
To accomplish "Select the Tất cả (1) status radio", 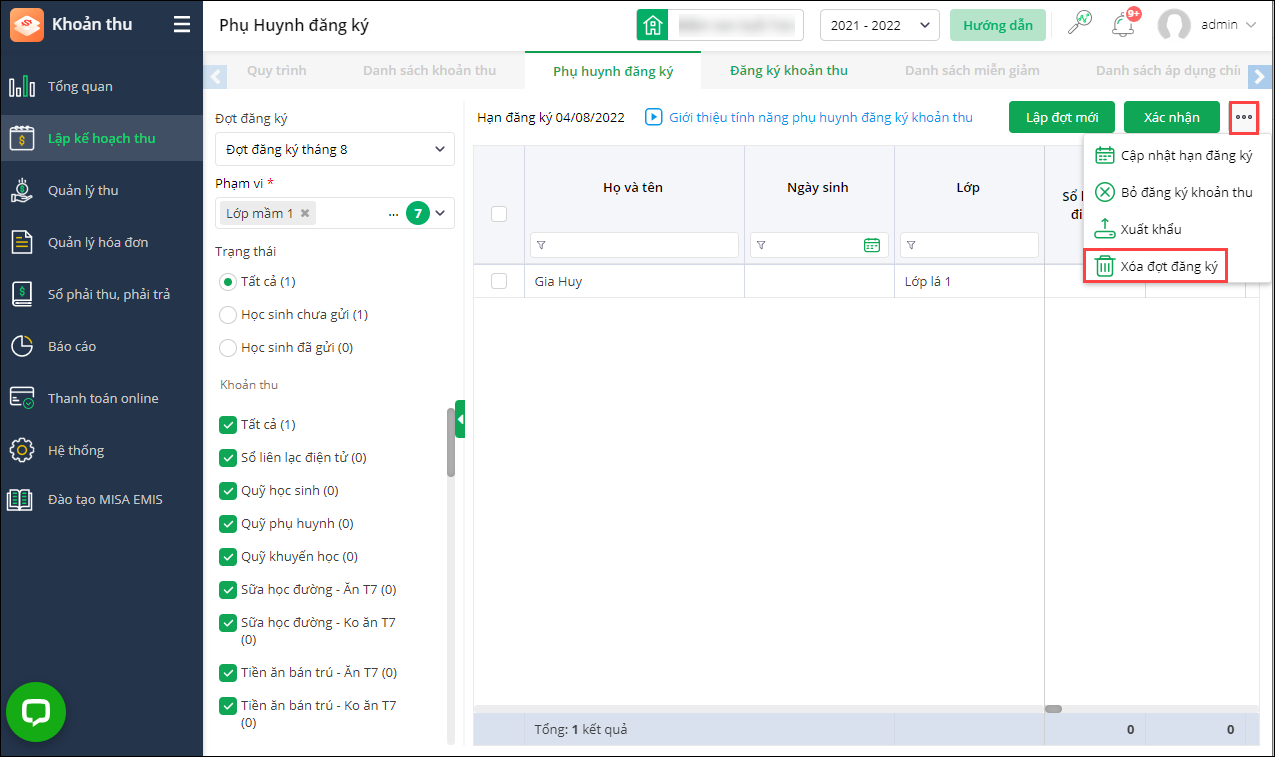I will (227, 282).
